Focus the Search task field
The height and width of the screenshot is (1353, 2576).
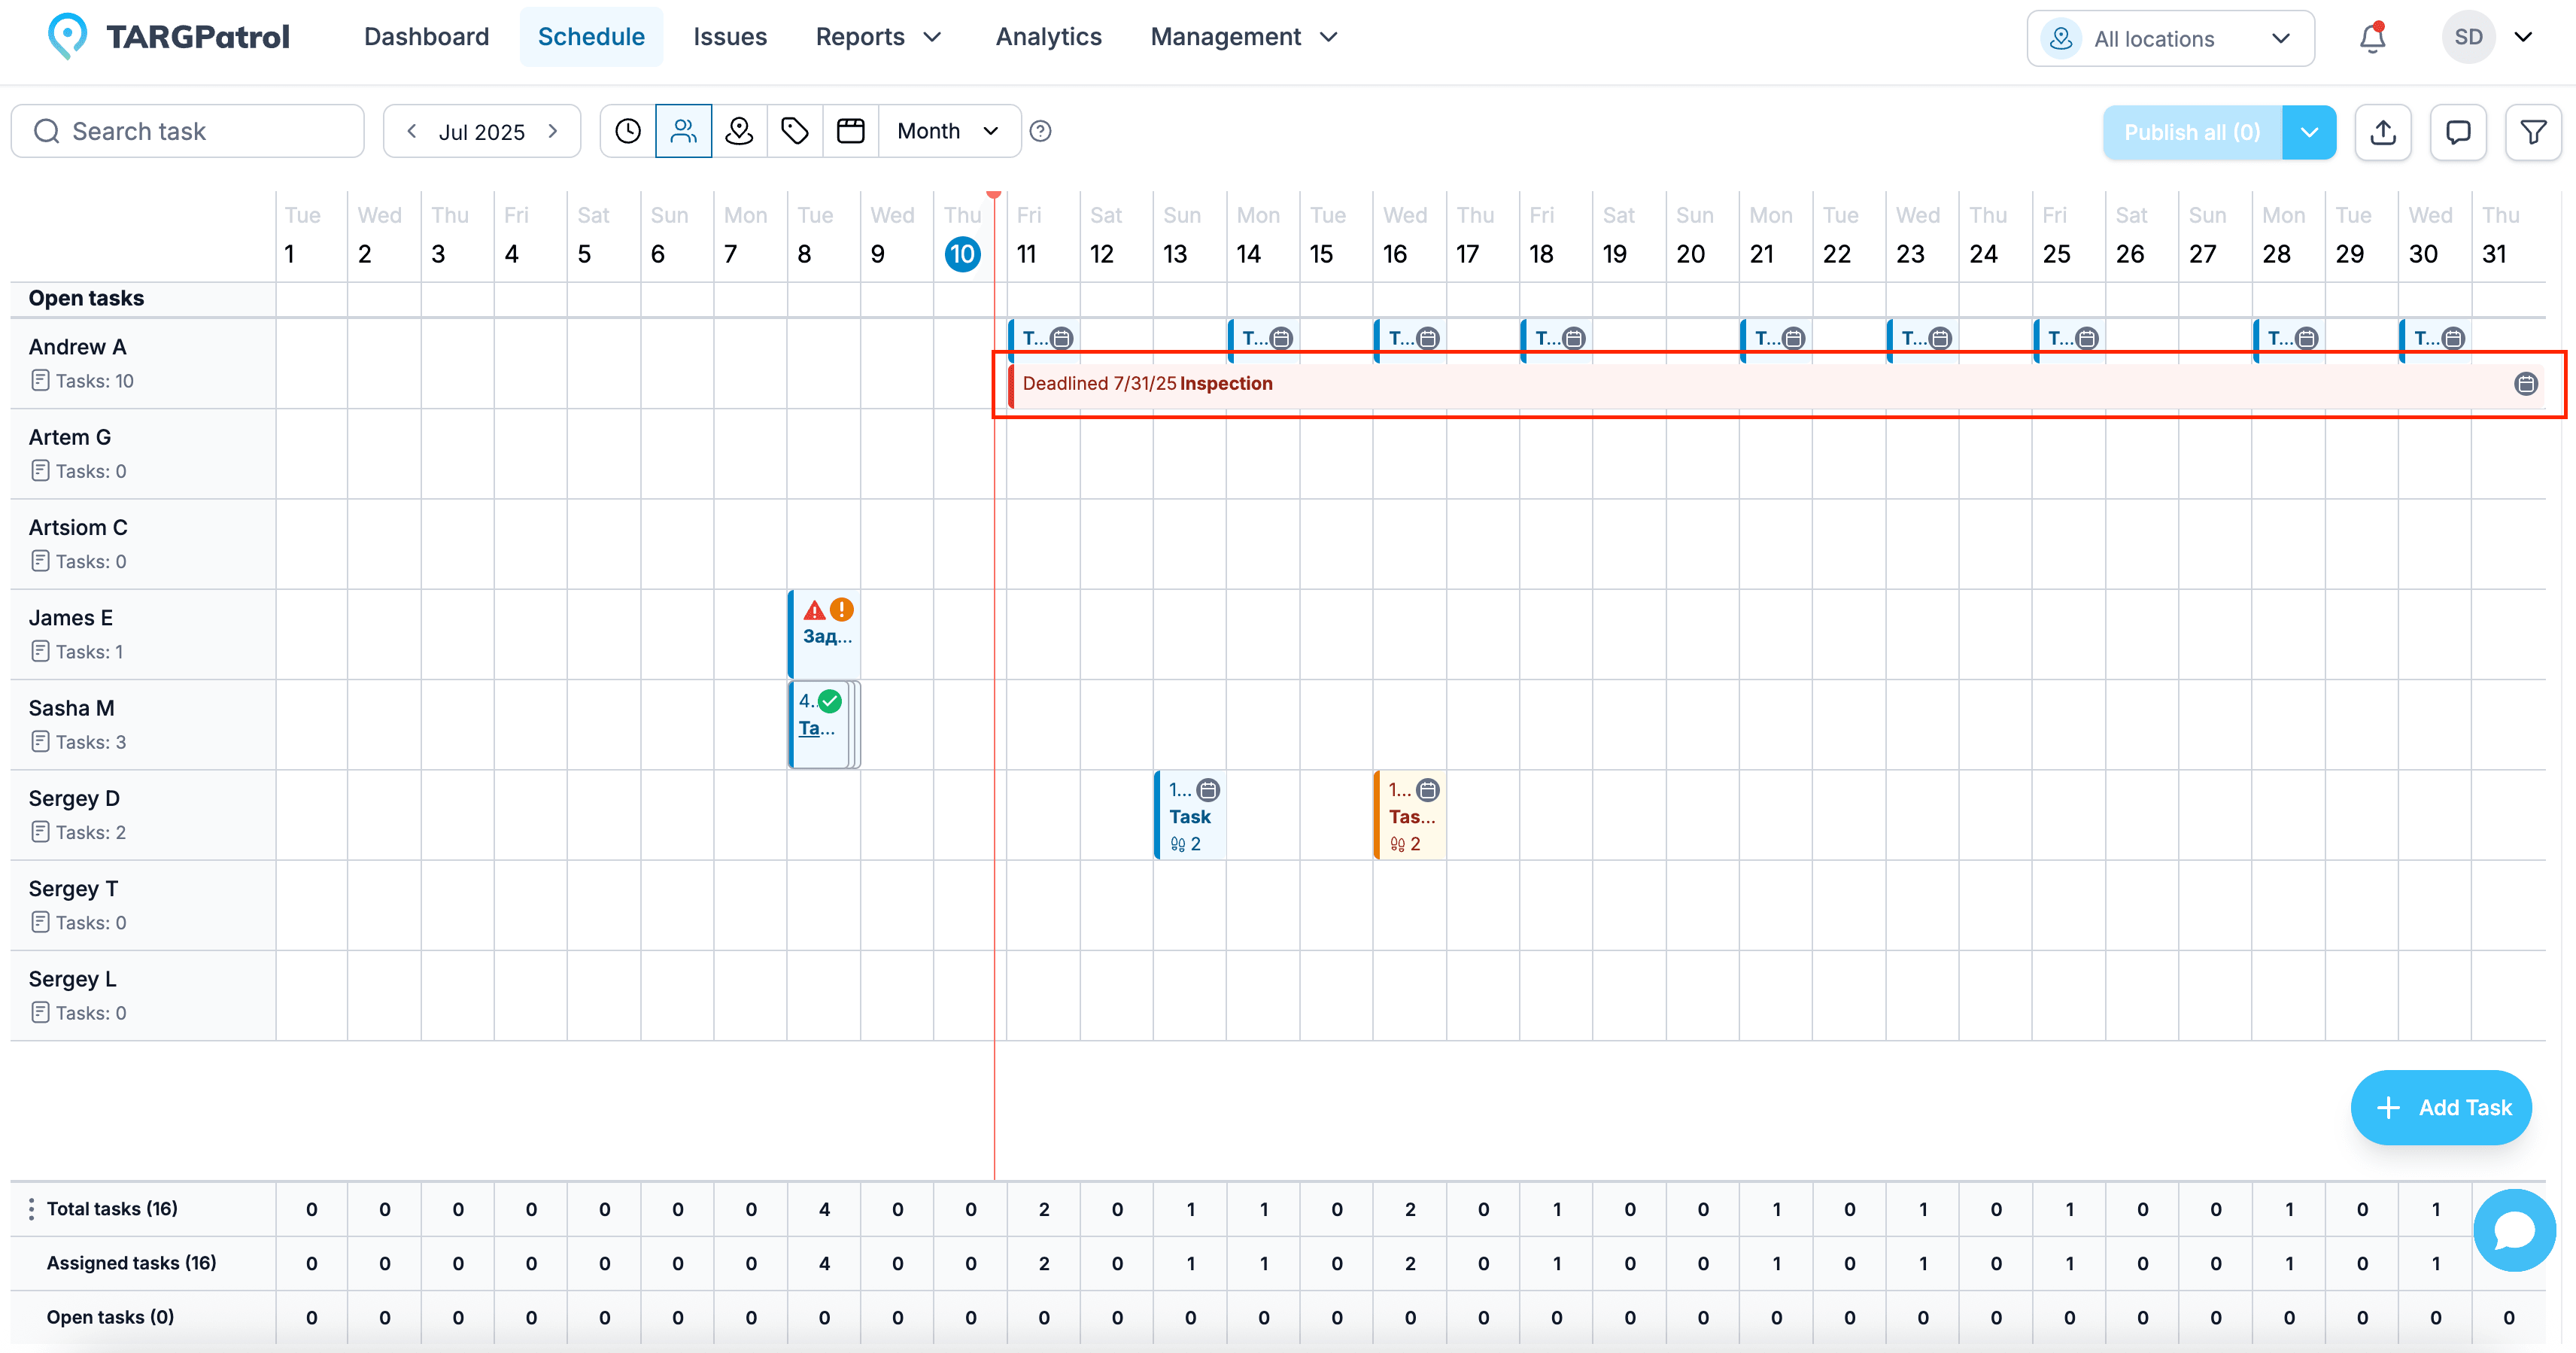click(187, 131)
